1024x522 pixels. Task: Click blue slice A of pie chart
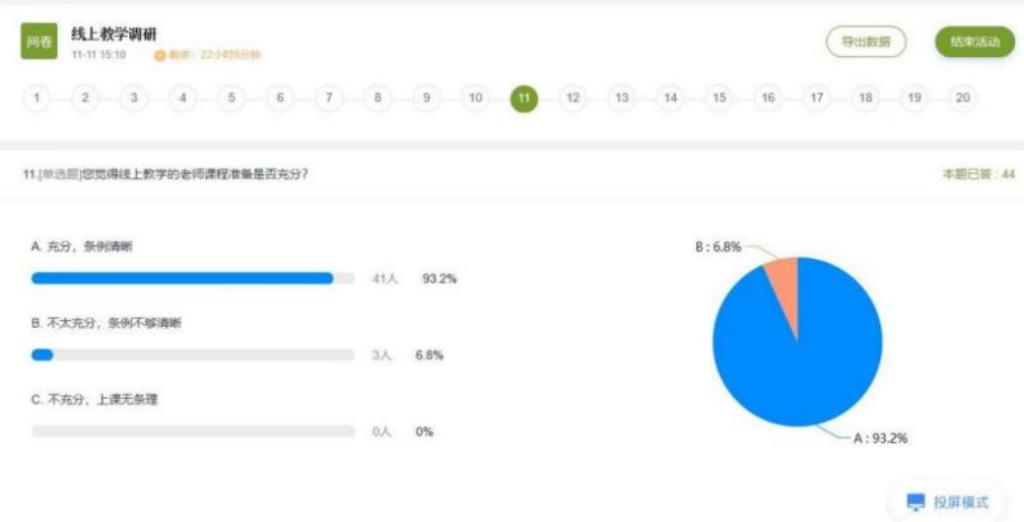800,360
